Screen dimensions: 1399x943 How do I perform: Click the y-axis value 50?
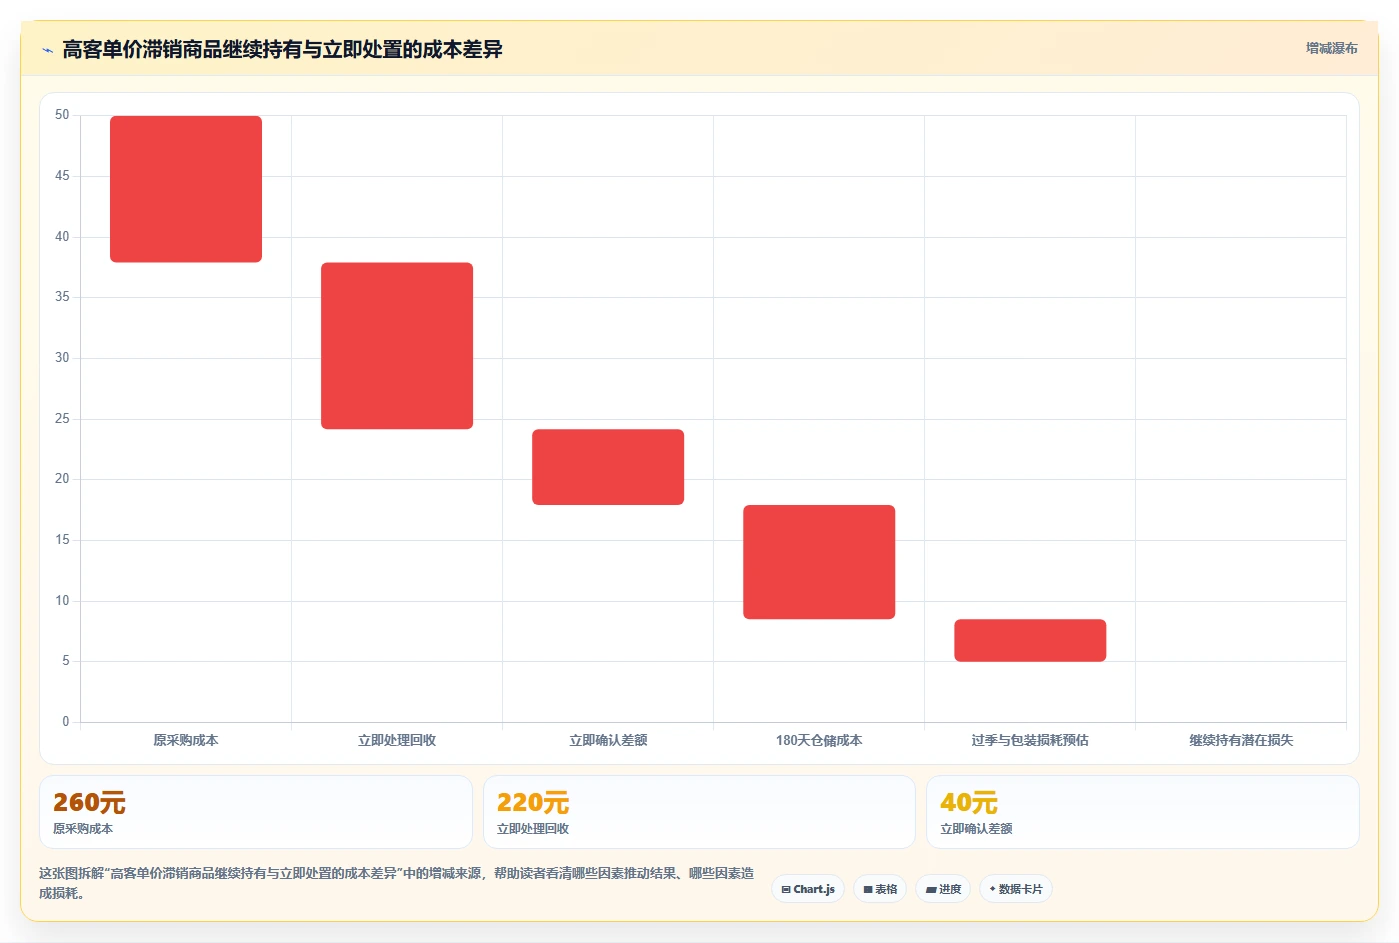coord(62,115)
